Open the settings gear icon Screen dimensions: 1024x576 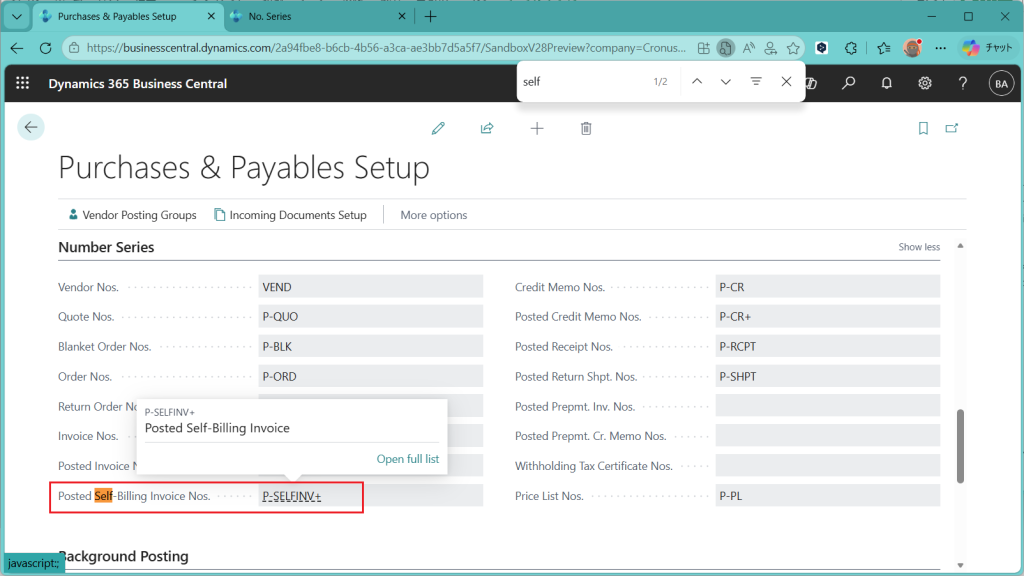(x=925, y=84)
